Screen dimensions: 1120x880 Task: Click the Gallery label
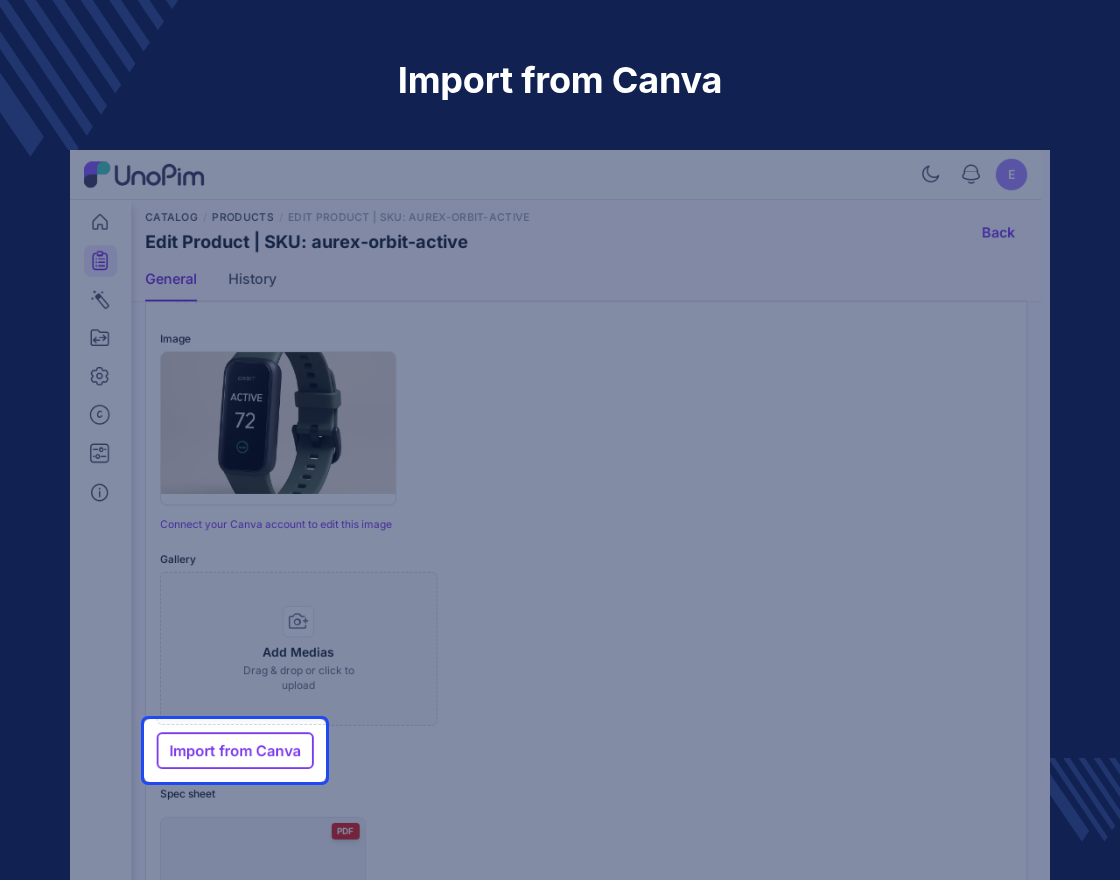pyautogui.click(x=178, y=559)
